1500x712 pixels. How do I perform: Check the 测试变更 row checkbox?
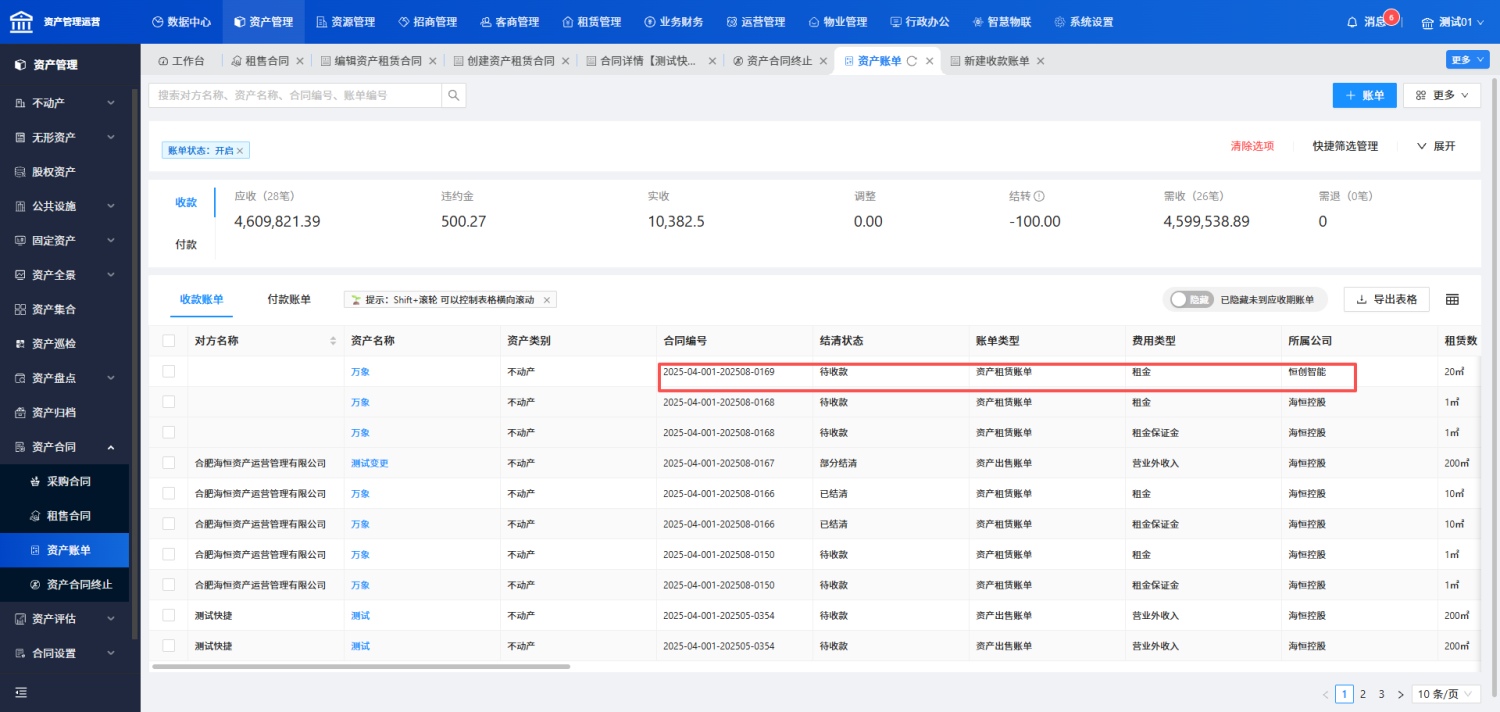(x=169, y=463)
